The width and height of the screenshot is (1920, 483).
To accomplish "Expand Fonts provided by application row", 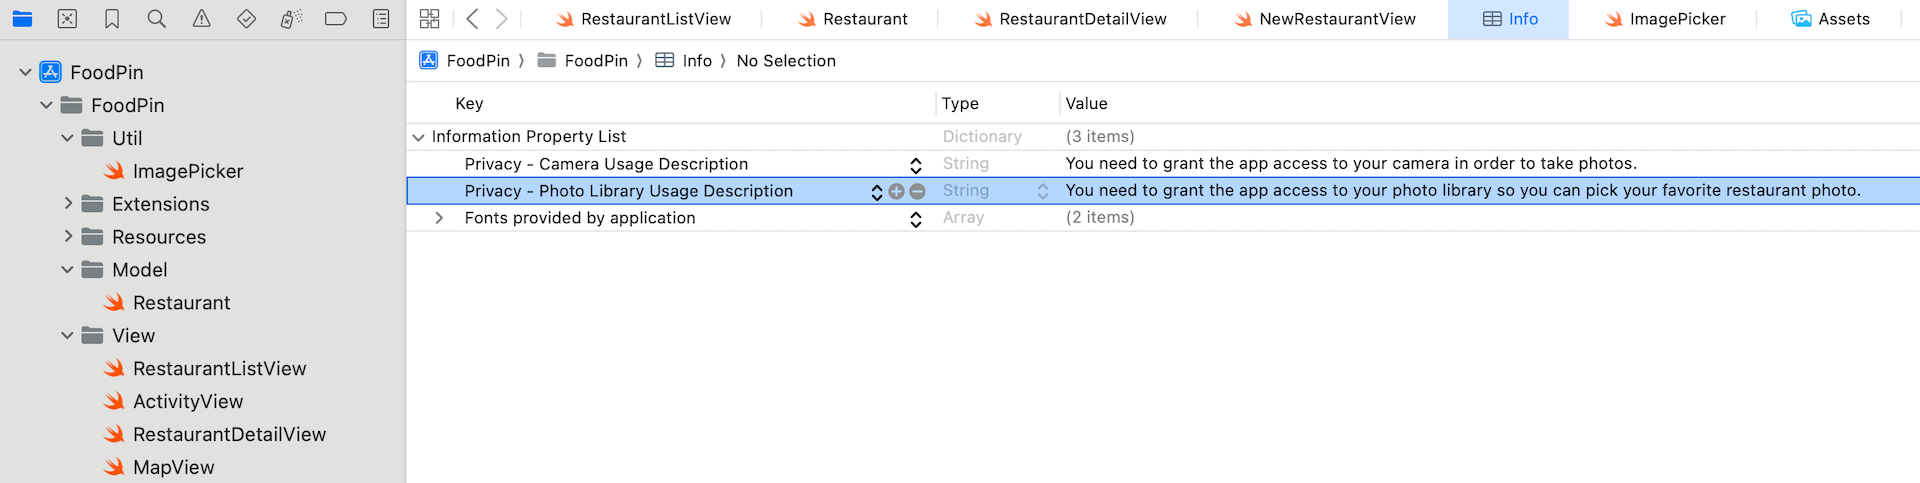I will 439,218.
